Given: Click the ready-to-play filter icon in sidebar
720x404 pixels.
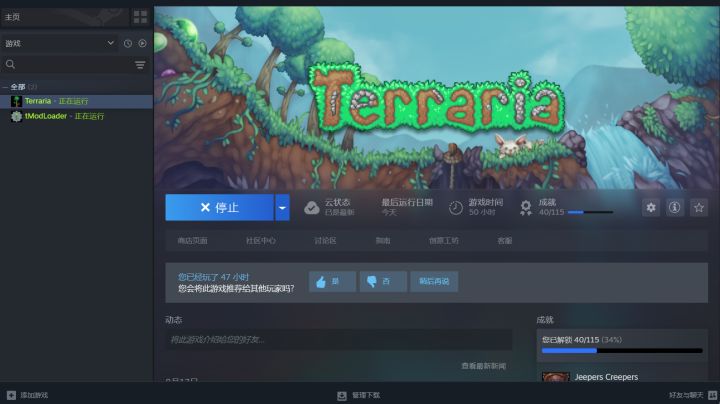Looking at the screenshot, I should point(142,43).
